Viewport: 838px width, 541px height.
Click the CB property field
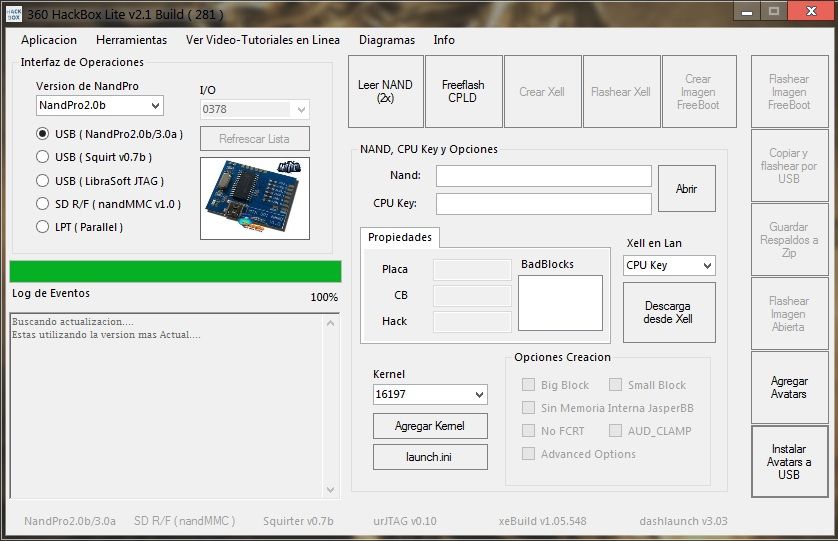pyautogui.click(x=472, y=296)
